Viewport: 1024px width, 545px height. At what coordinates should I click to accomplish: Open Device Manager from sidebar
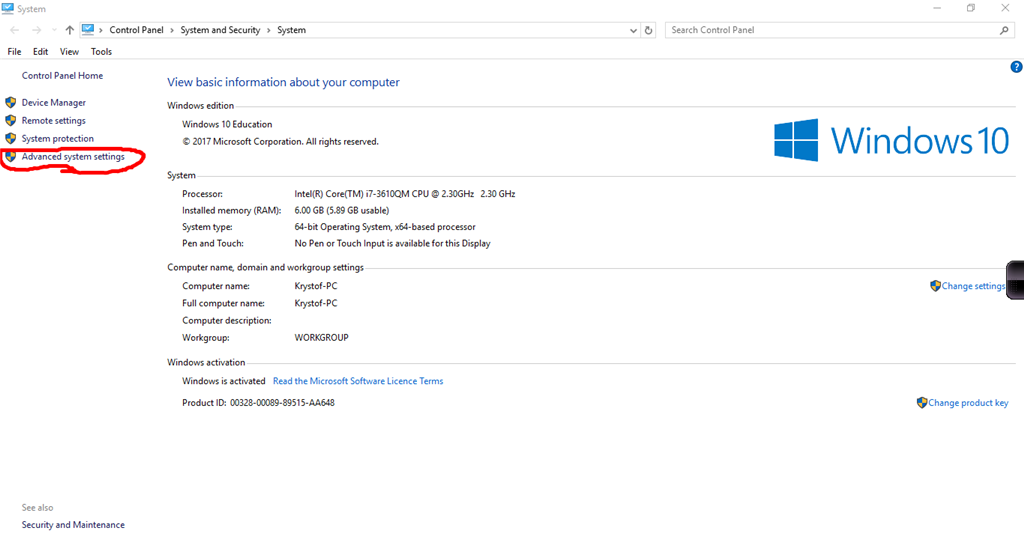54,102
